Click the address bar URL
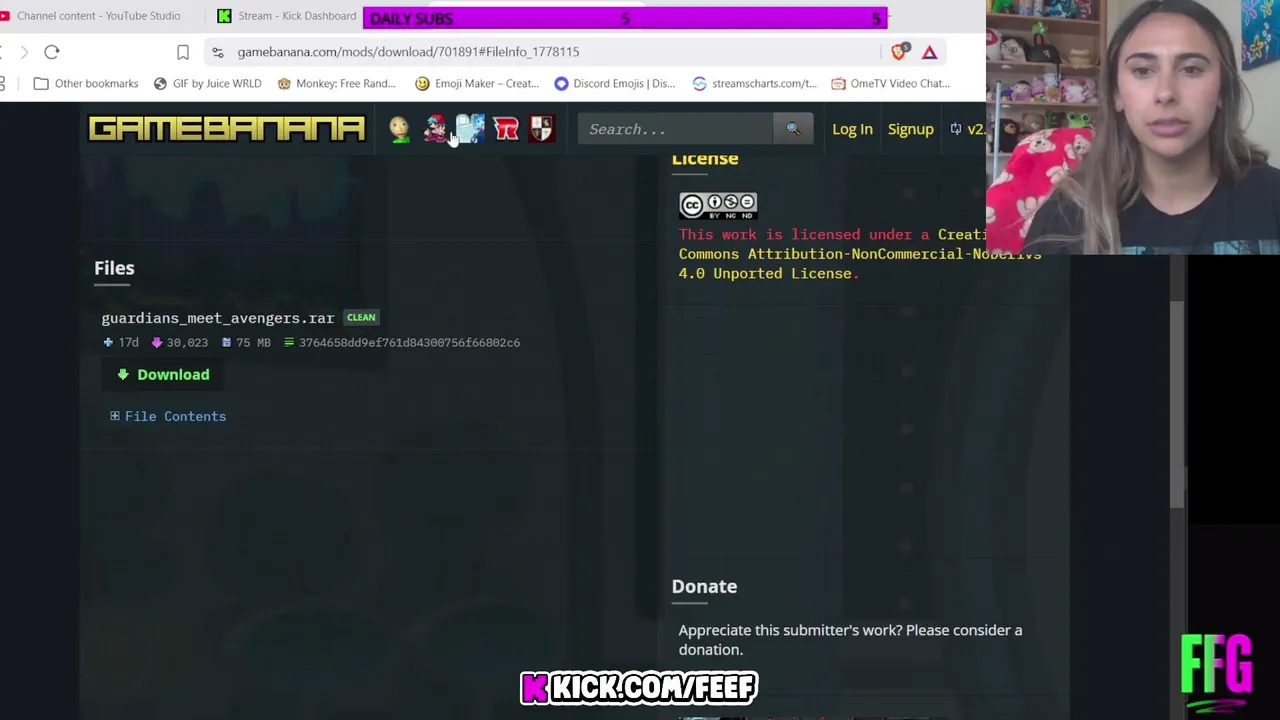1280x720 pixels. (408, 52)
